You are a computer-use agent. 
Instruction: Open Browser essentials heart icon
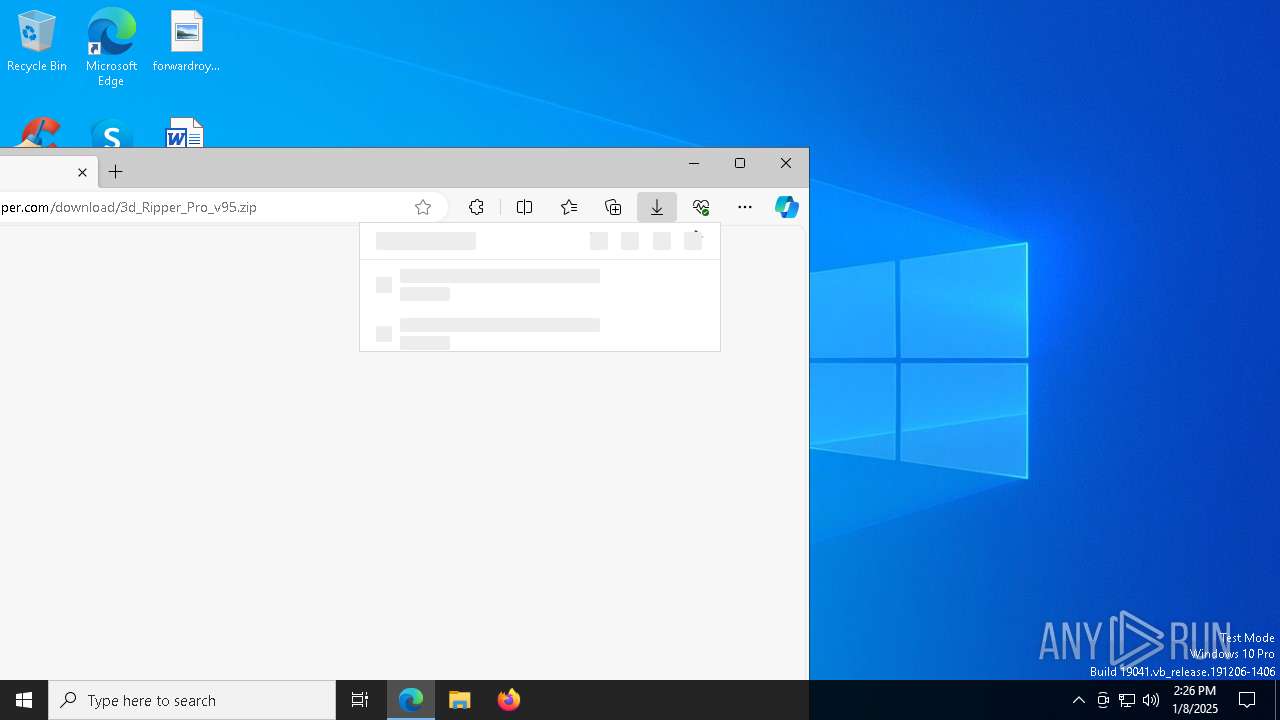[701, 207]
